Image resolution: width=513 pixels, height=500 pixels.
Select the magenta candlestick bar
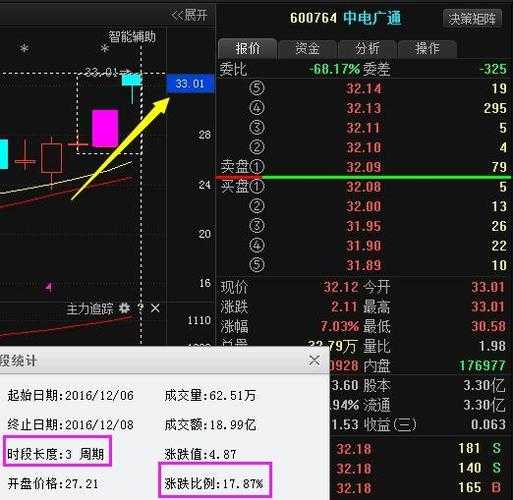(105, 128)
